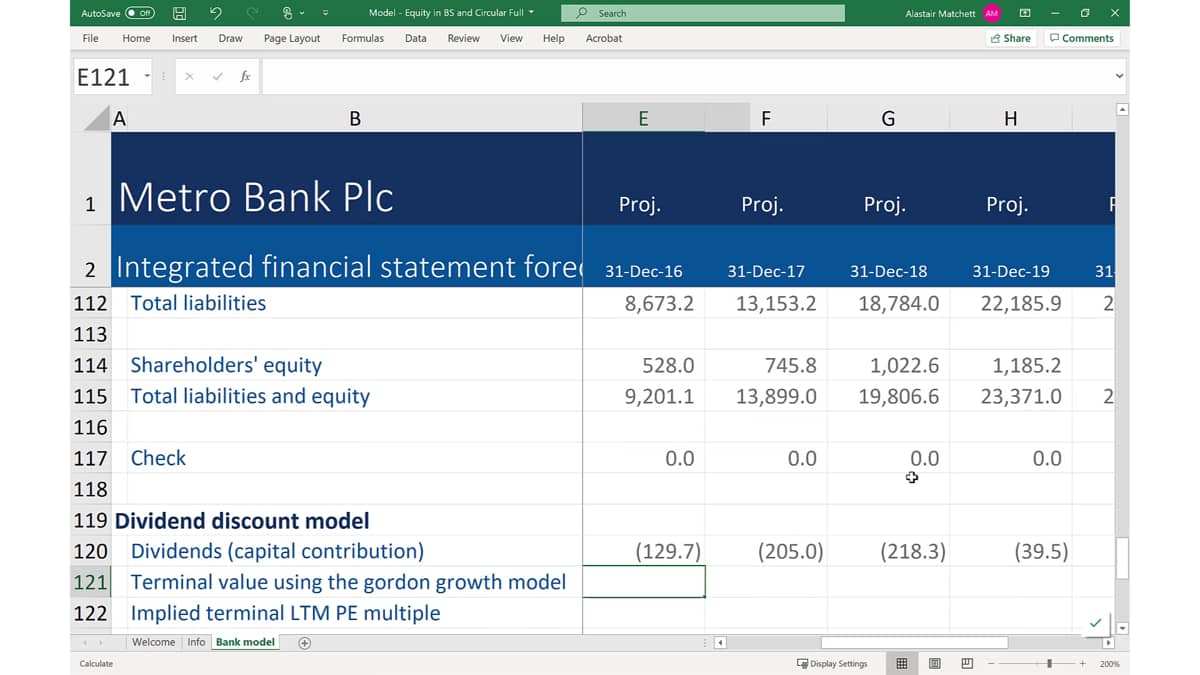This screenshot has height=675, width=1200.
Task: Click inside the formula bar
Action: 685,77
